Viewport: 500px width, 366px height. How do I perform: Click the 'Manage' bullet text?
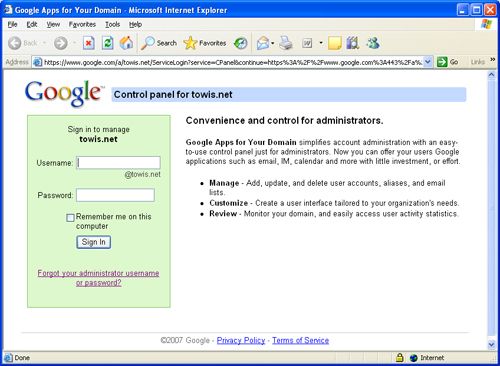[224, 183]
